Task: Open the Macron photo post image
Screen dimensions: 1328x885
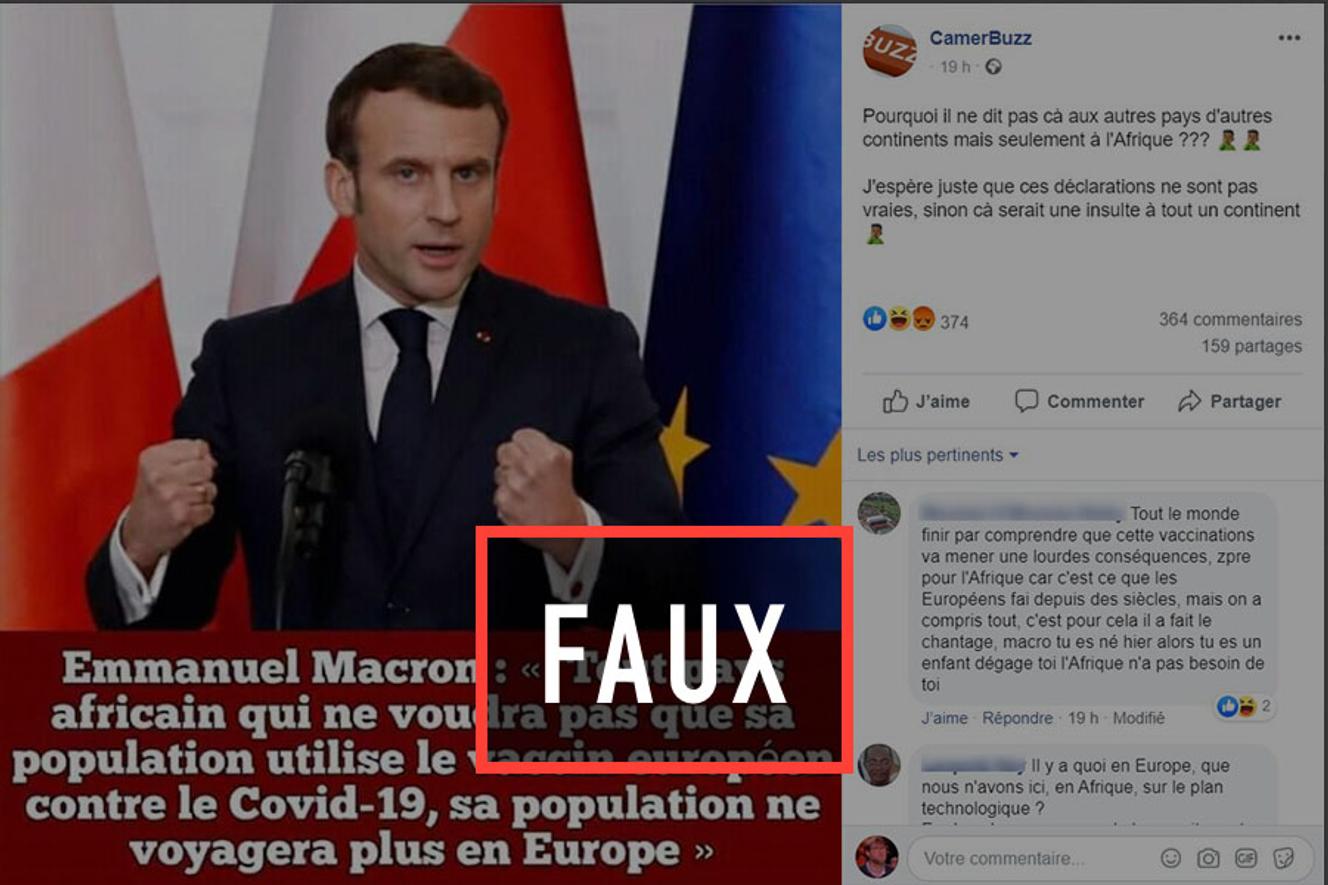Action: [420, 443]
